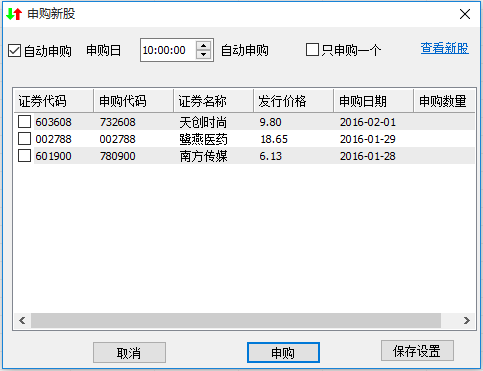Sort by the 申购代码 column header
This screenshot has width=483, height=371.
pyautogui.click(x=134, y=101)
